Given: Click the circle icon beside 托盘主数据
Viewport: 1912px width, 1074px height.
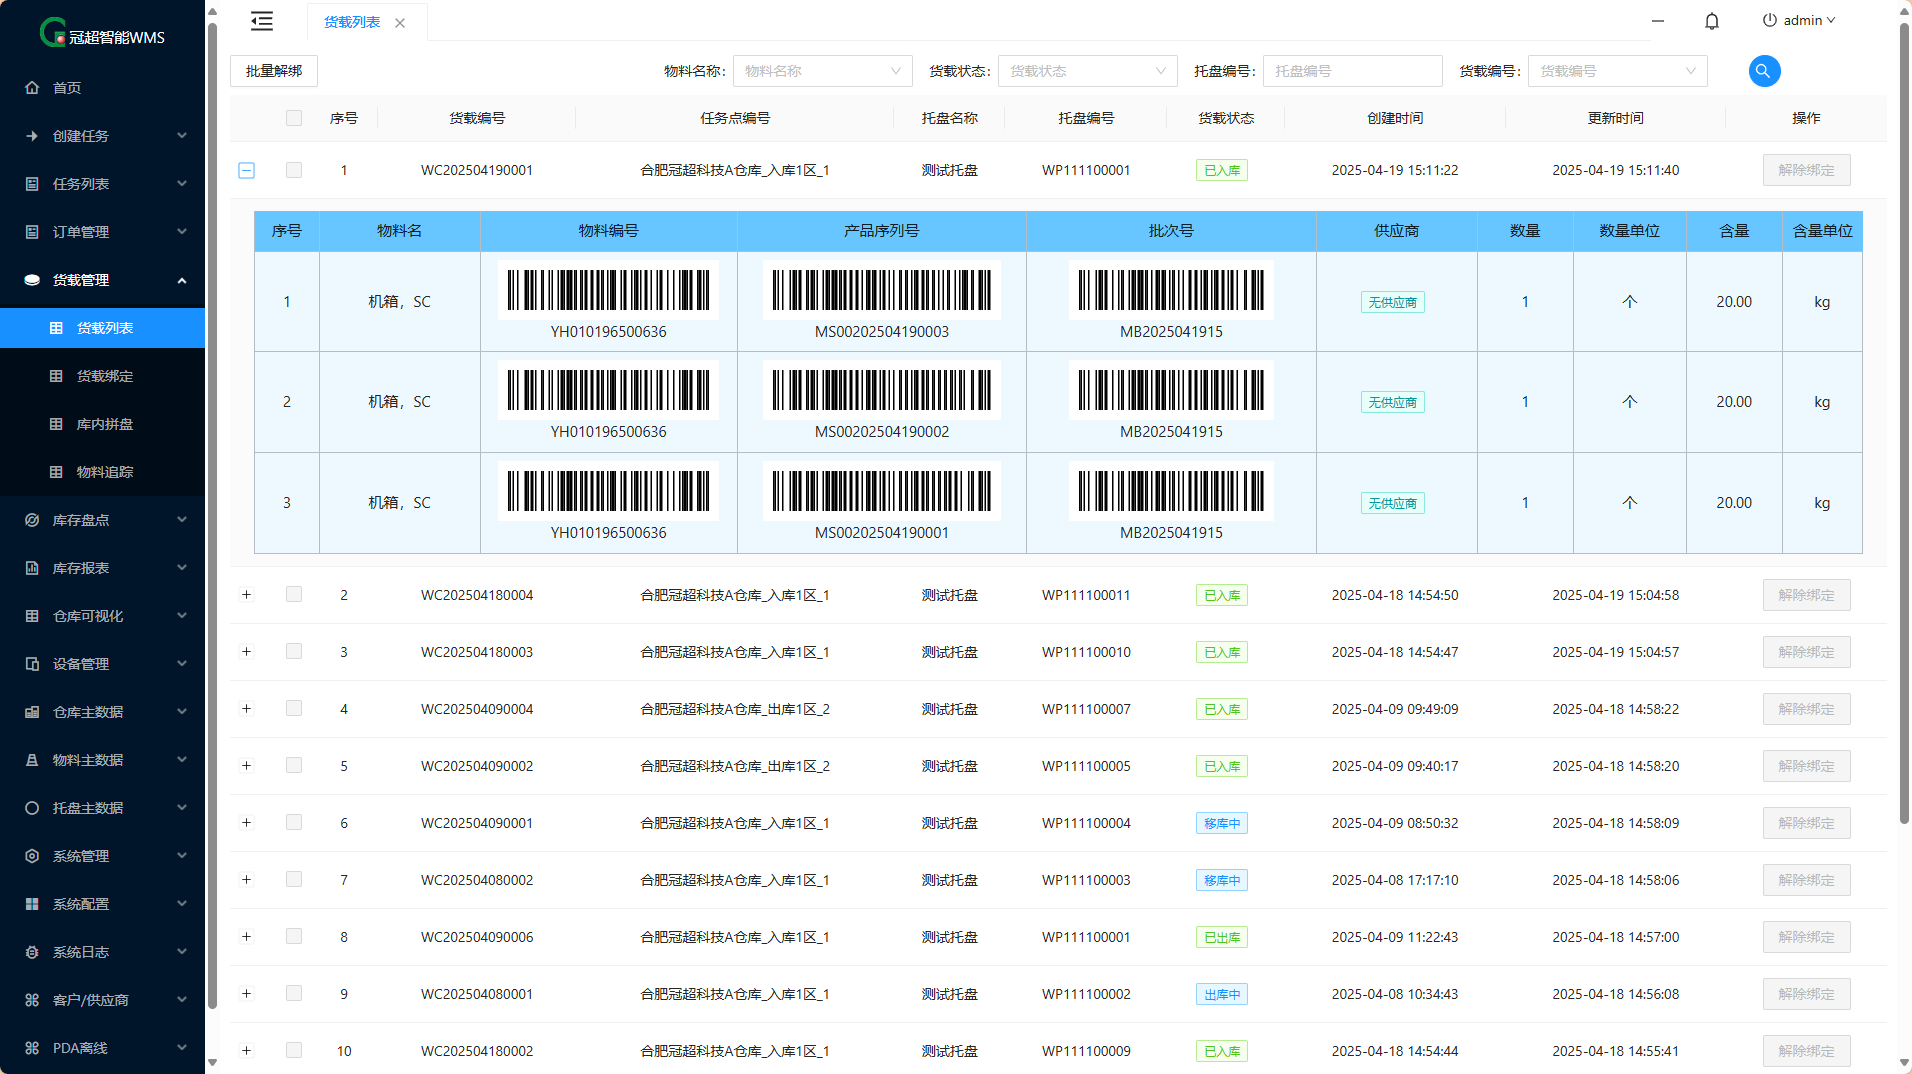Looking at the screenshot, I should 32,808.
